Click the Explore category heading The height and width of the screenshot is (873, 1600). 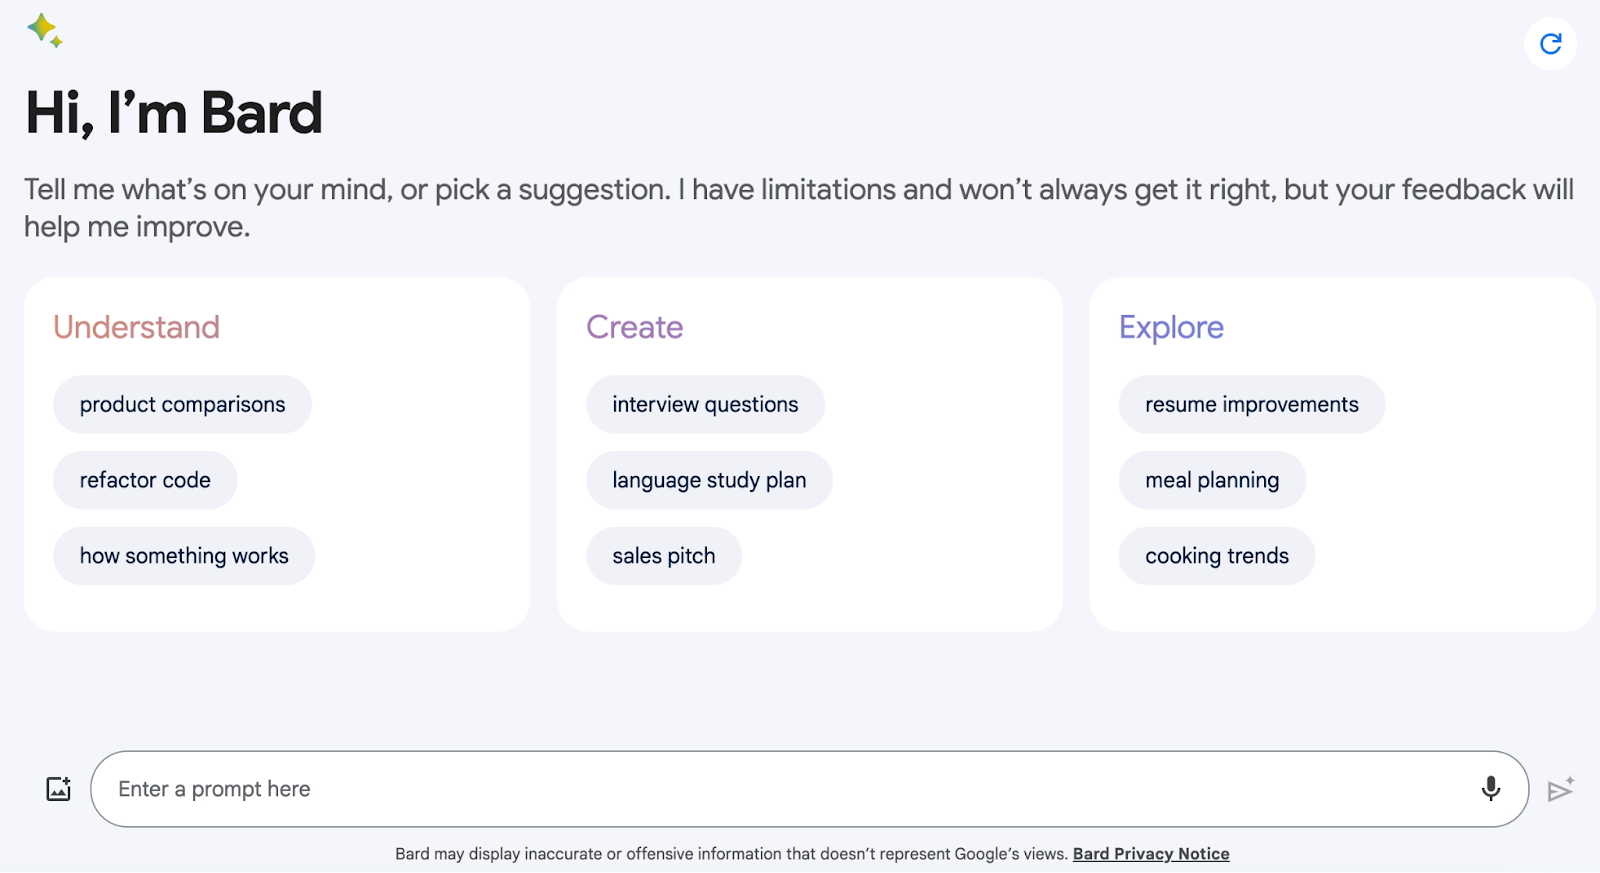1171,327
